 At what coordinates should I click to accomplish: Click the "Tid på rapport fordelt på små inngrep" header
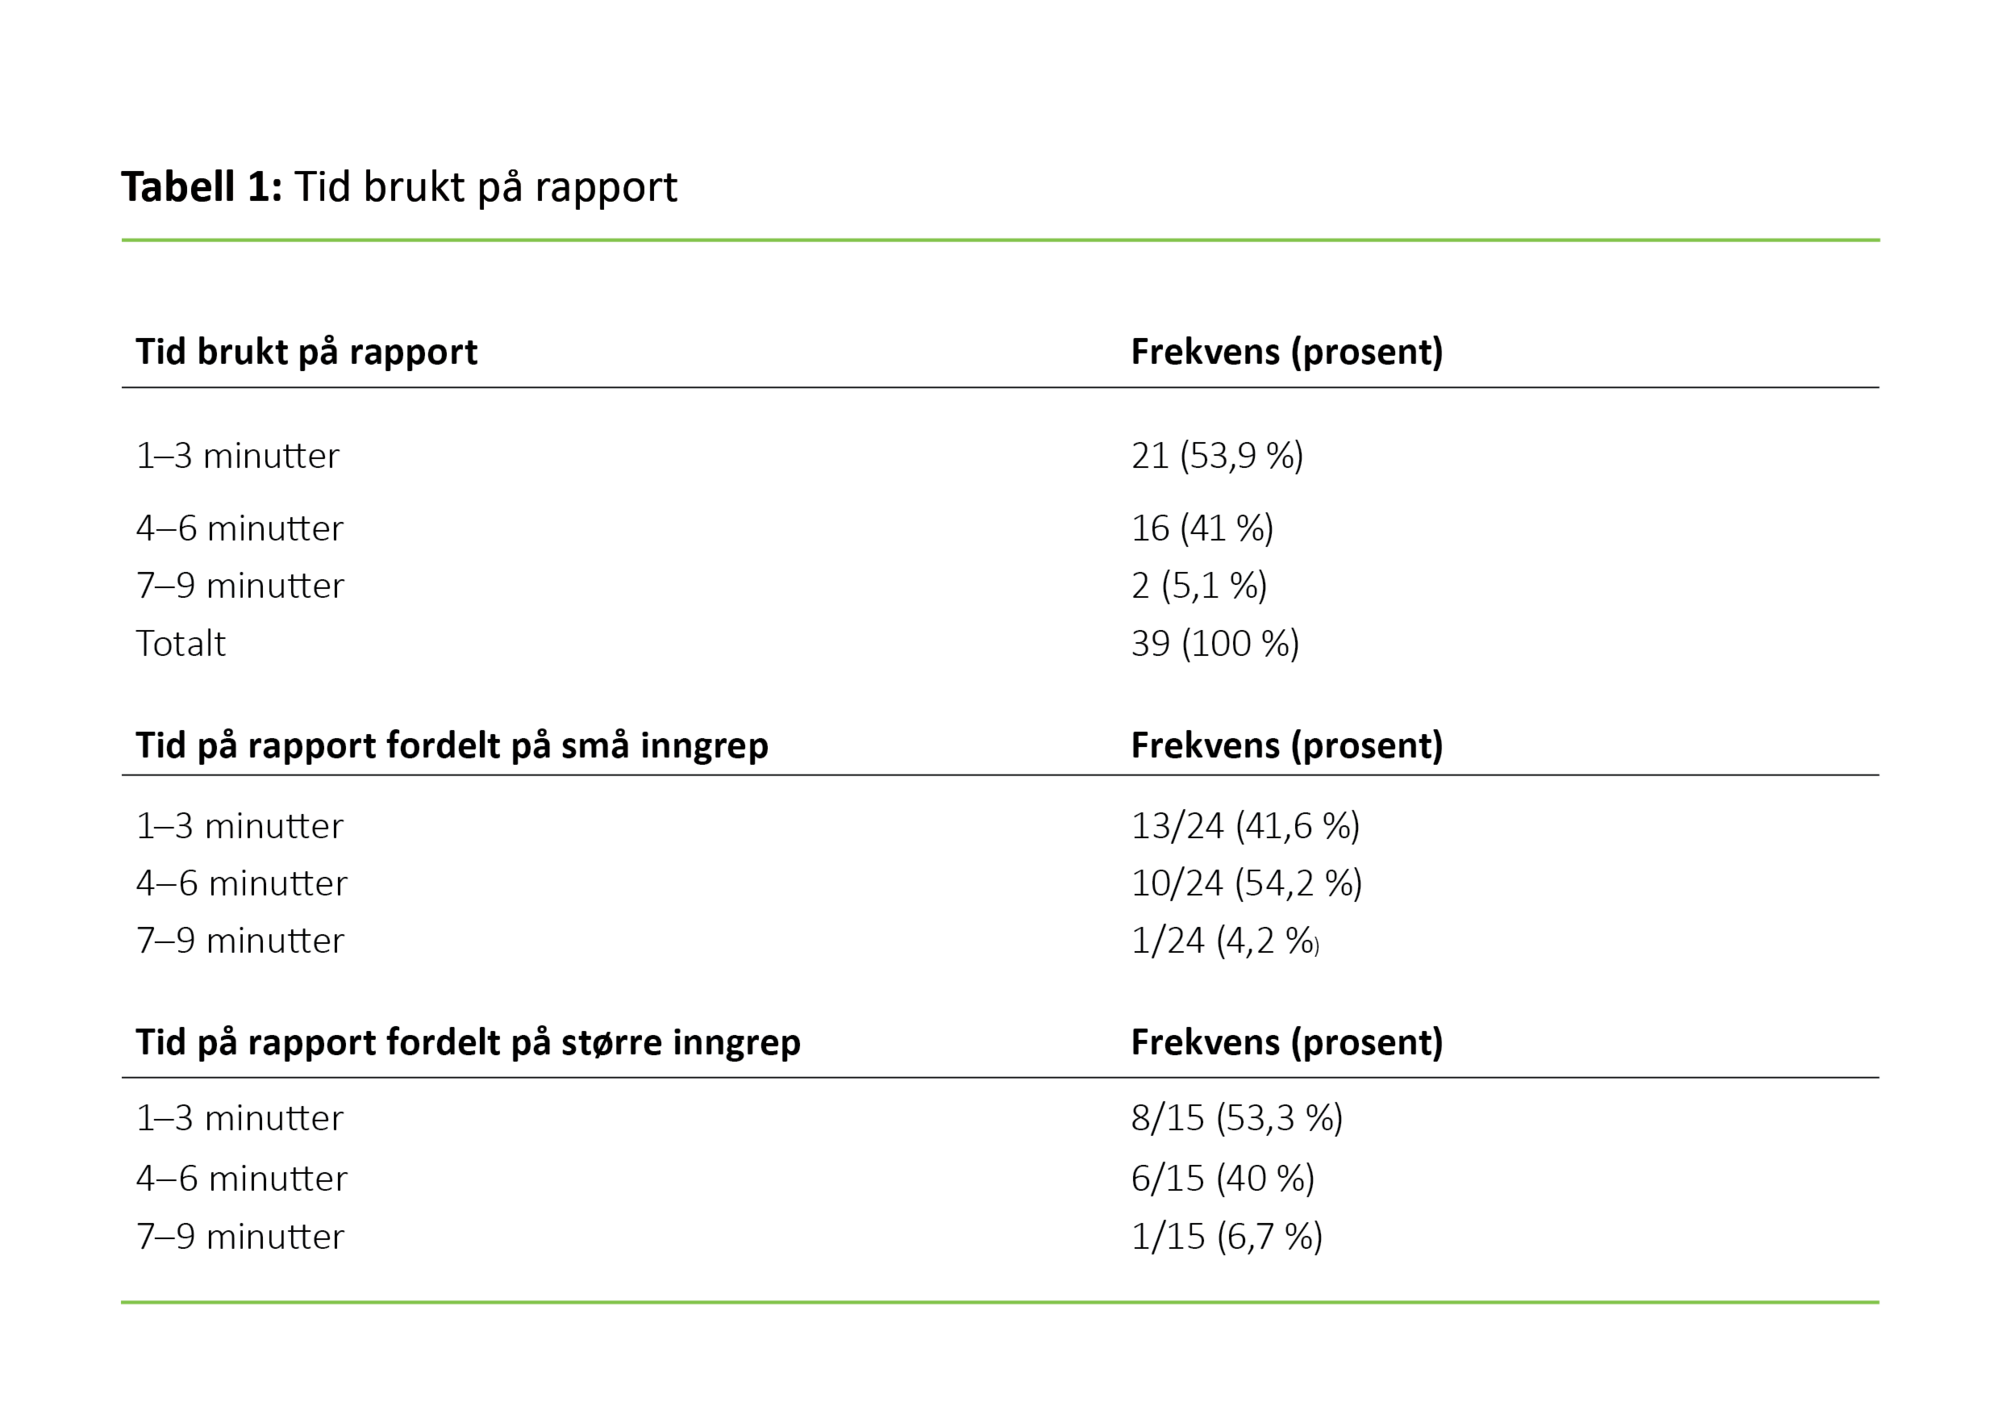click(x=451, y=746)
